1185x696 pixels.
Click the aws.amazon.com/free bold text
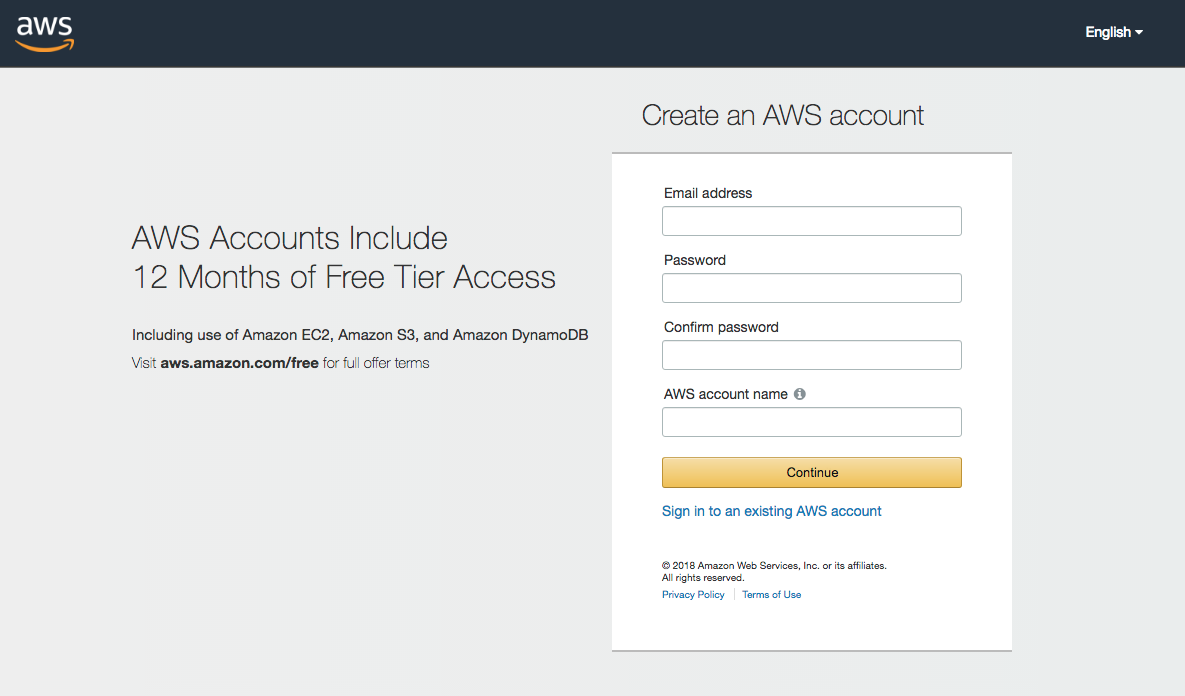coord(240,363)
